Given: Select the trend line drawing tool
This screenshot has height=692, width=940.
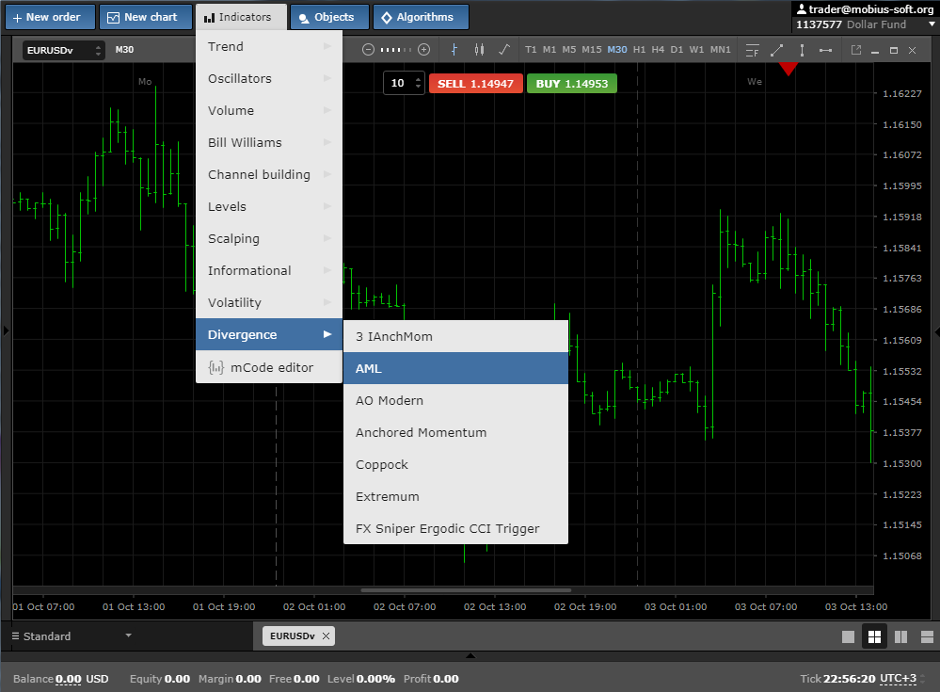Looking at the screenshot, I should tap(777, 50).
